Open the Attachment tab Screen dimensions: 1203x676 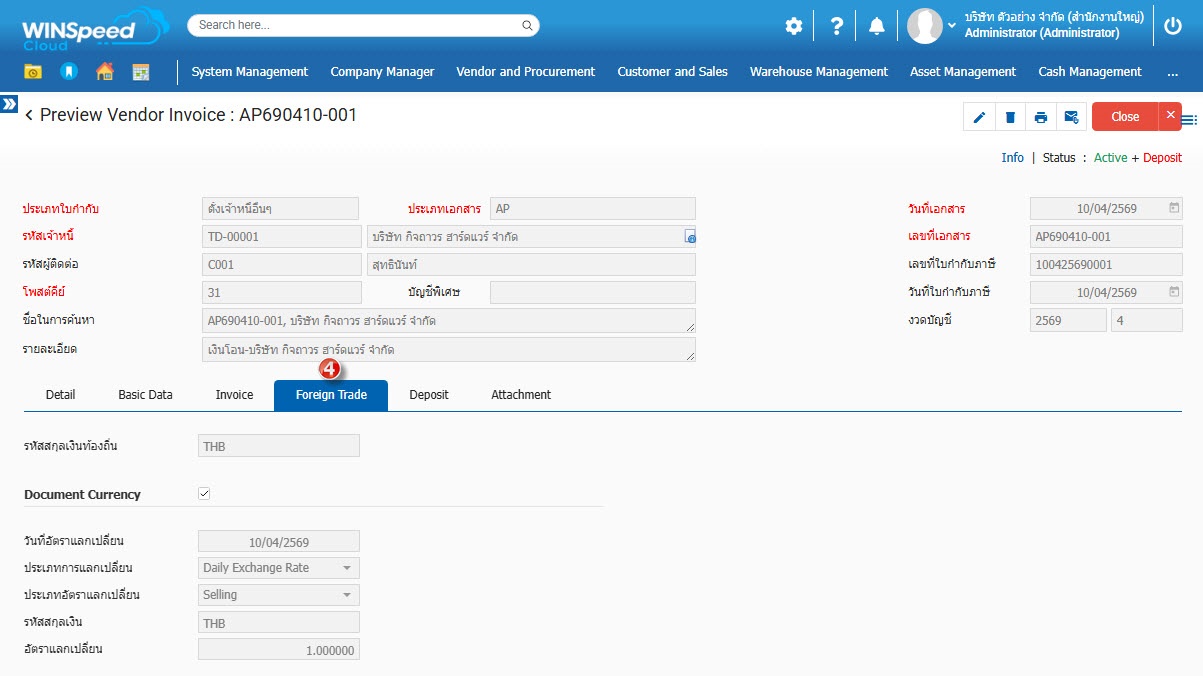521,395
